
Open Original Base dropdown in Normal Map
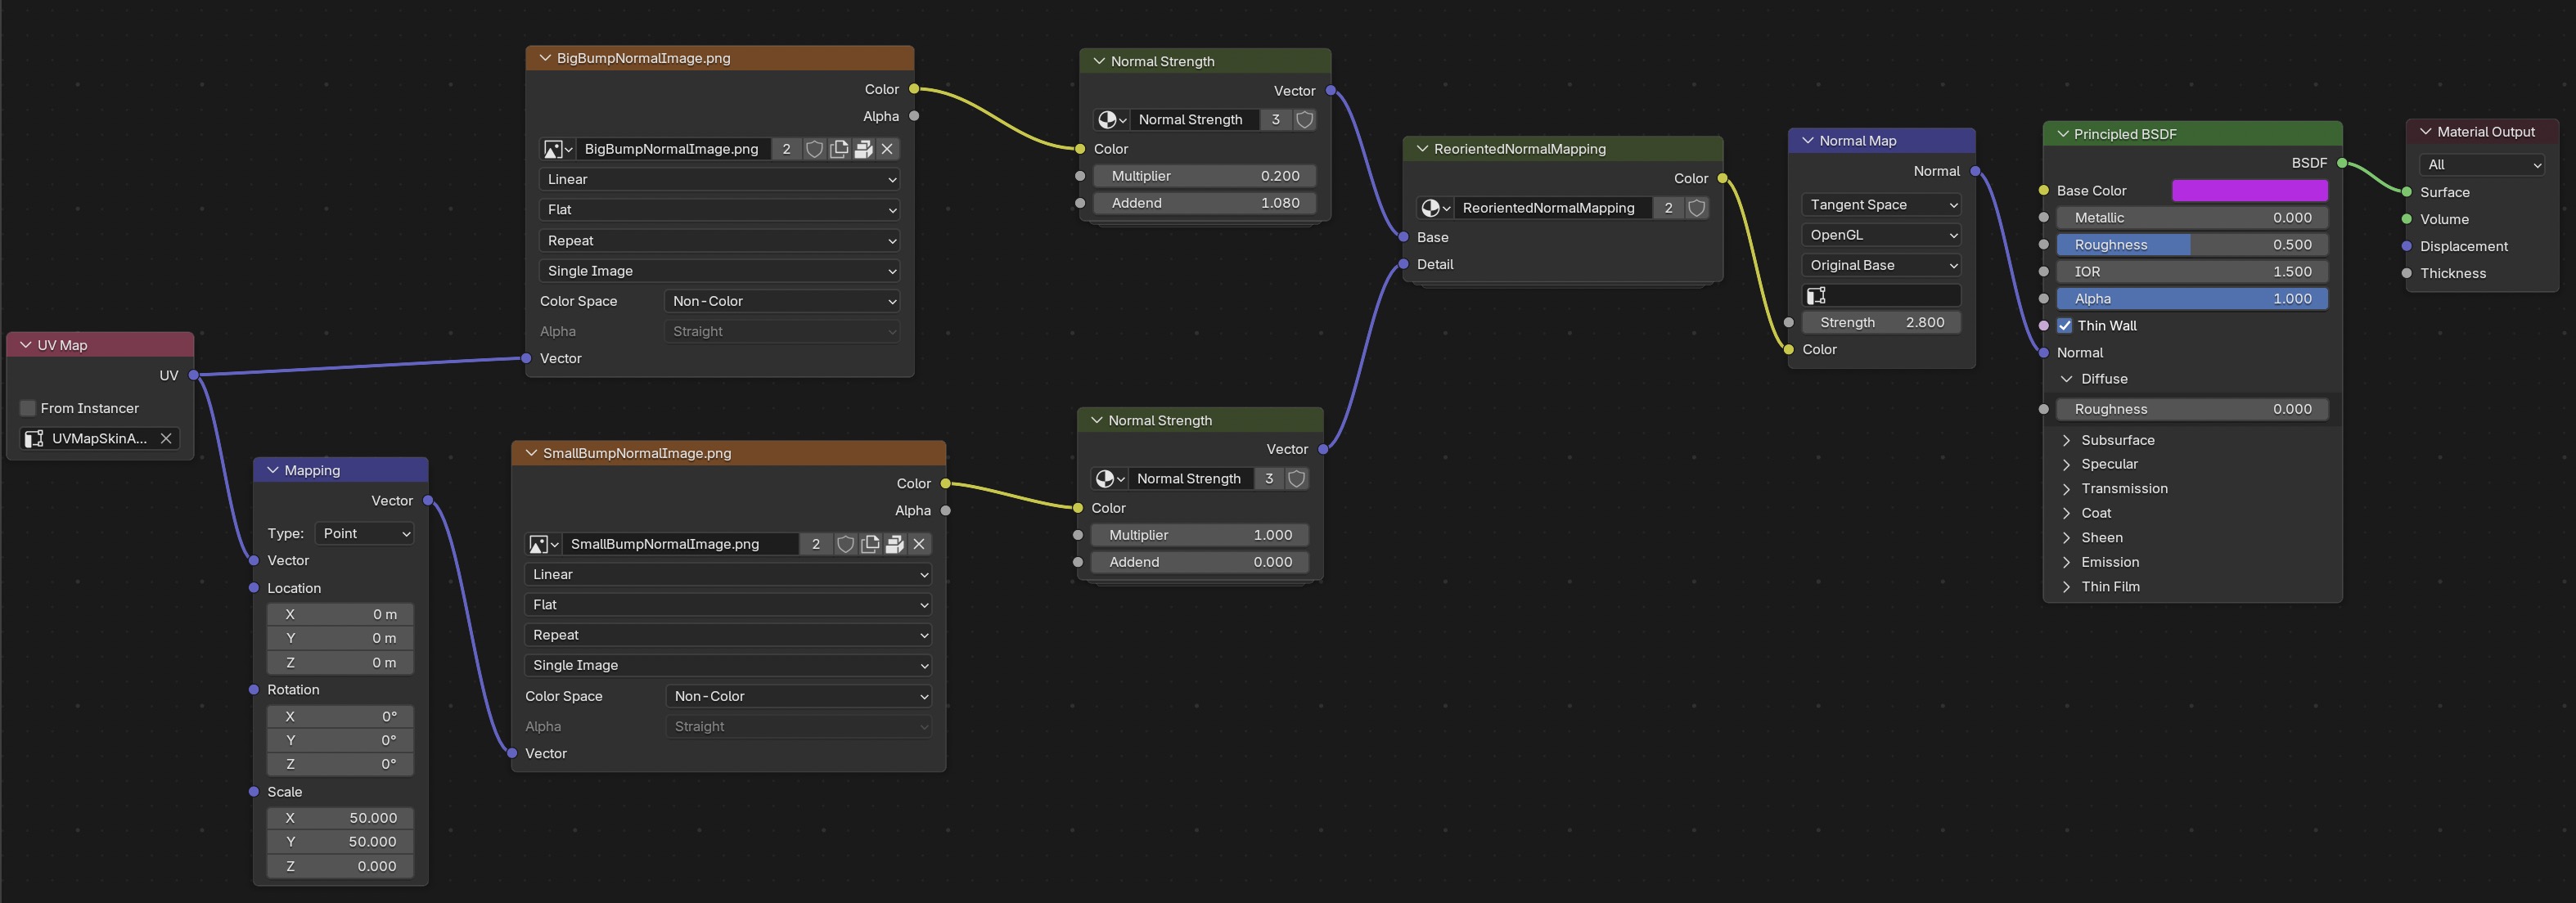tap(1881, 265)
